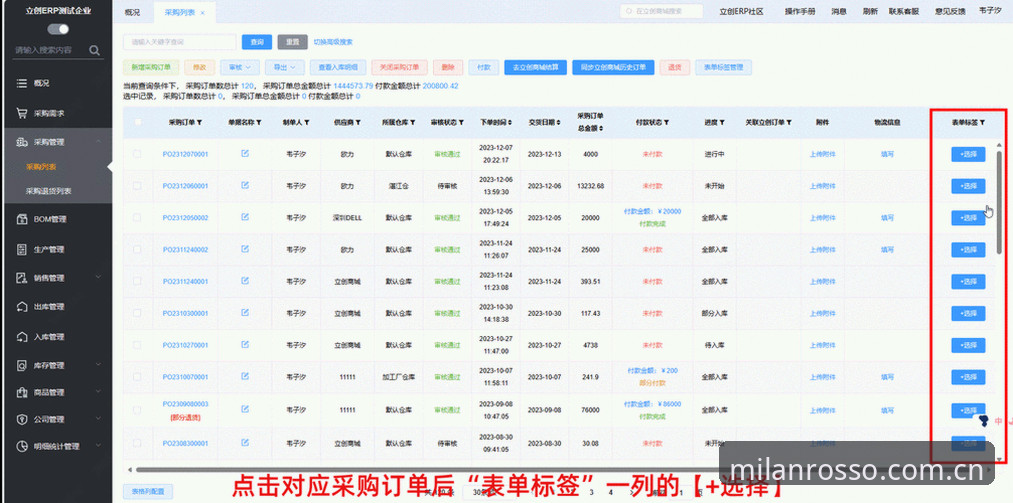Click filter icon on 付款状态 column header
Screen dimensions: 1013x503
[666, 122]
